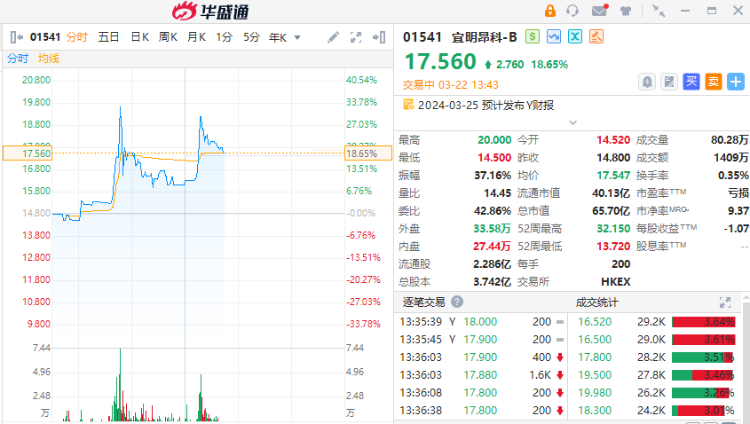Click the 52周最高 value 32.150
This screenshot has height=424, width=750.
pos(613,228)
